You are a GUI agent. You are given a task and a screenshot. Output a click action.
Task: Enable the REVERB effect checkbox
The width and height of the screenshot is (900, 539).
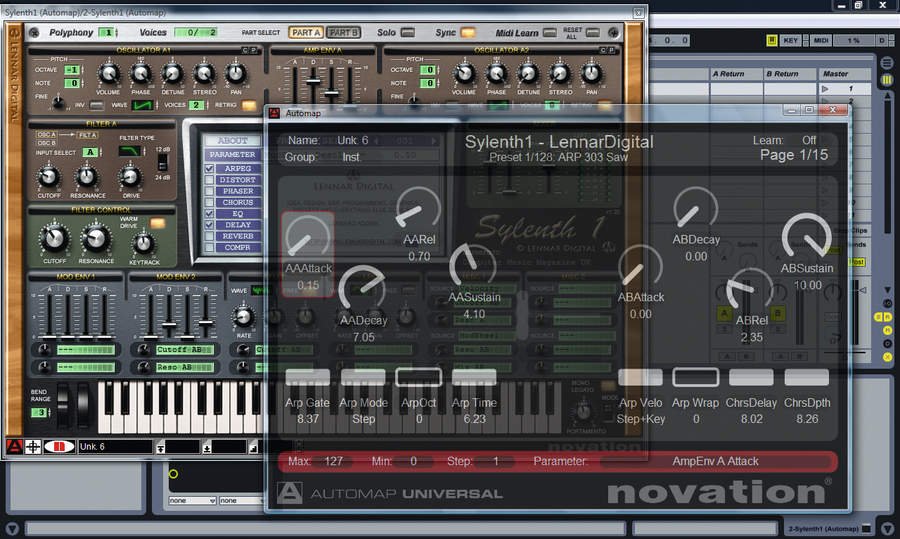coord(210,236)
